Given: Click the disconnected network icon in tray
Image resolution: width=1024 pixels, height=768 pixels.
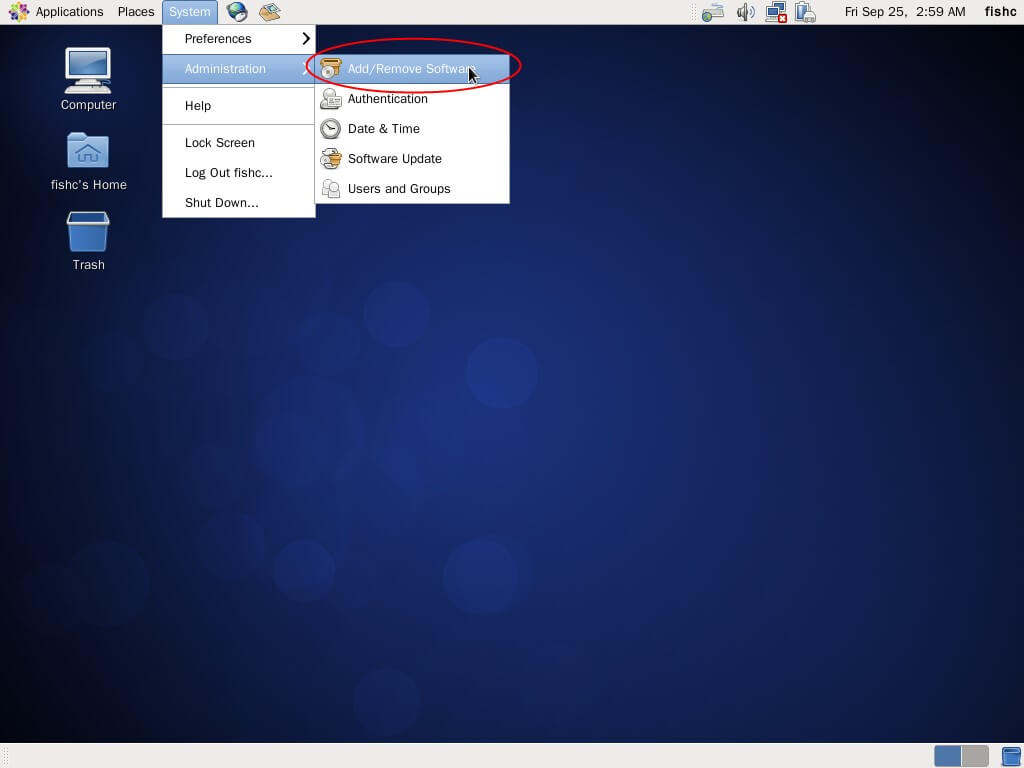Looking at the screenshot, I should (776, 12).
